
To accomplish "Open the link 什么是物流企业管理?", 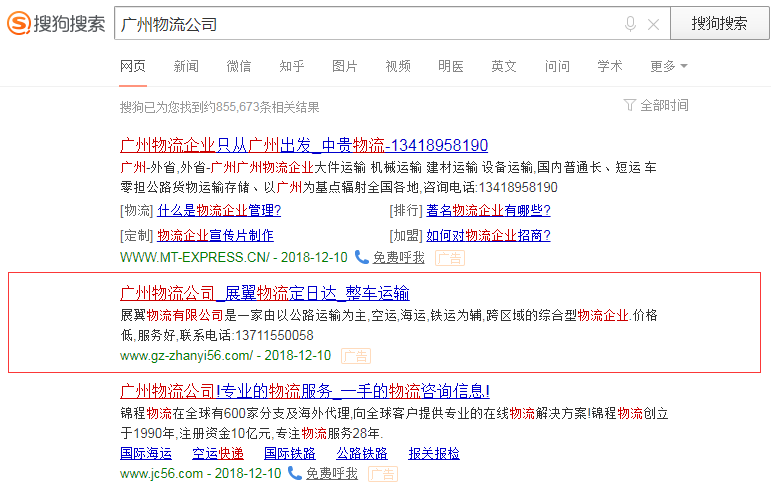I will pyautogui.click(x=219, y=211).
